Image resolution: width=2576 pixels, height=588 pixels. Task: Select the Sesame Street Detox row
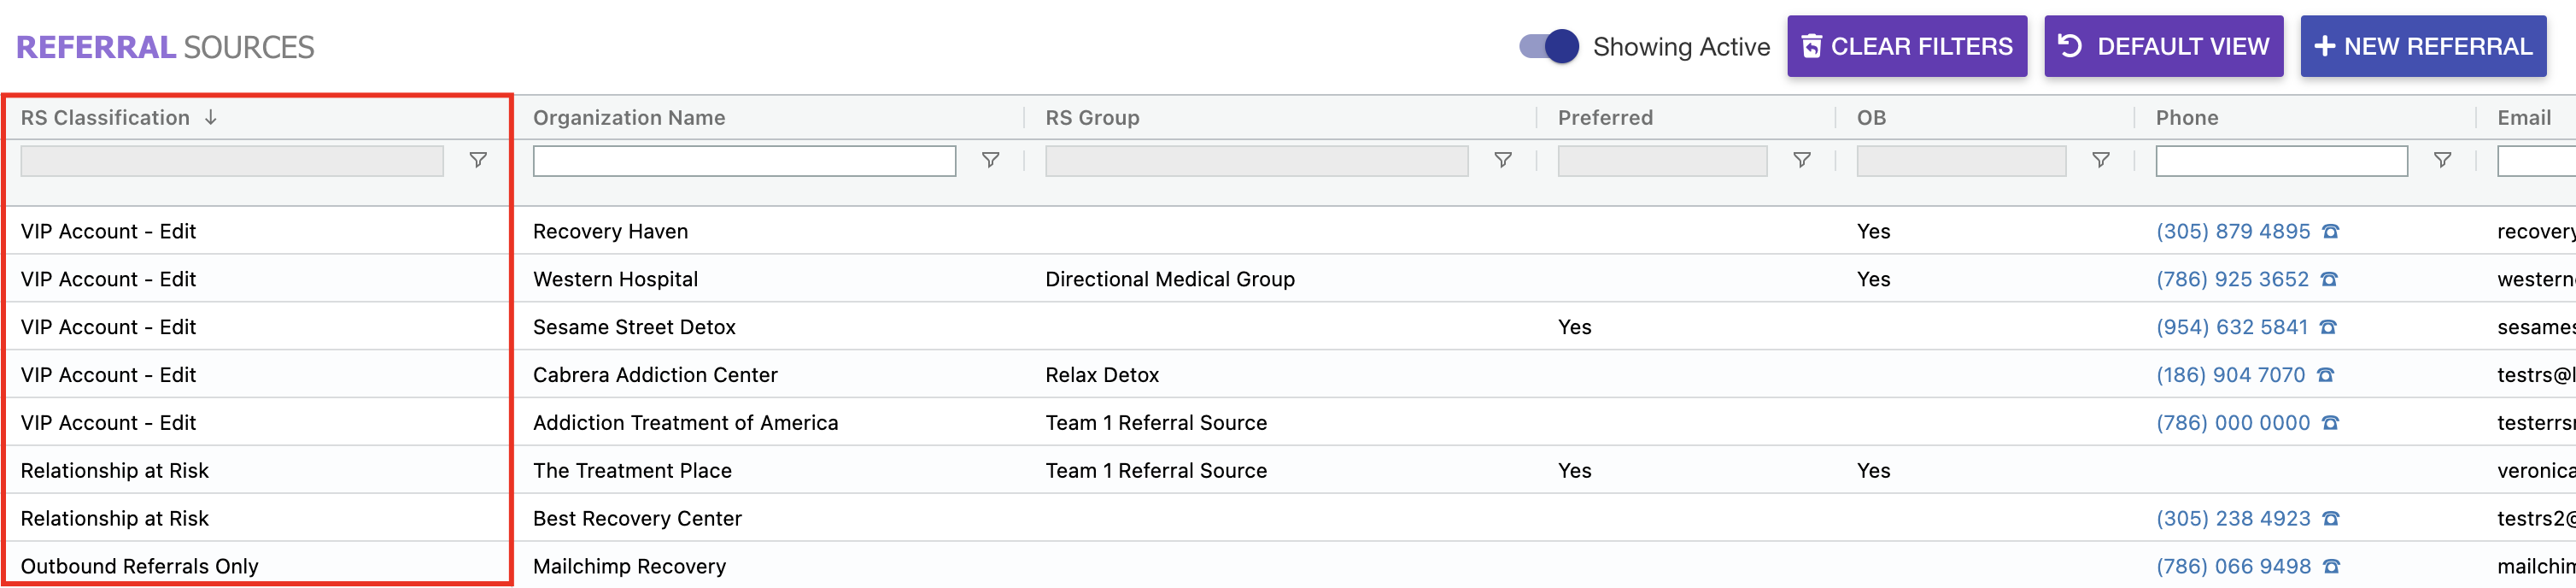pyautogui.click(x=634, y=327)
